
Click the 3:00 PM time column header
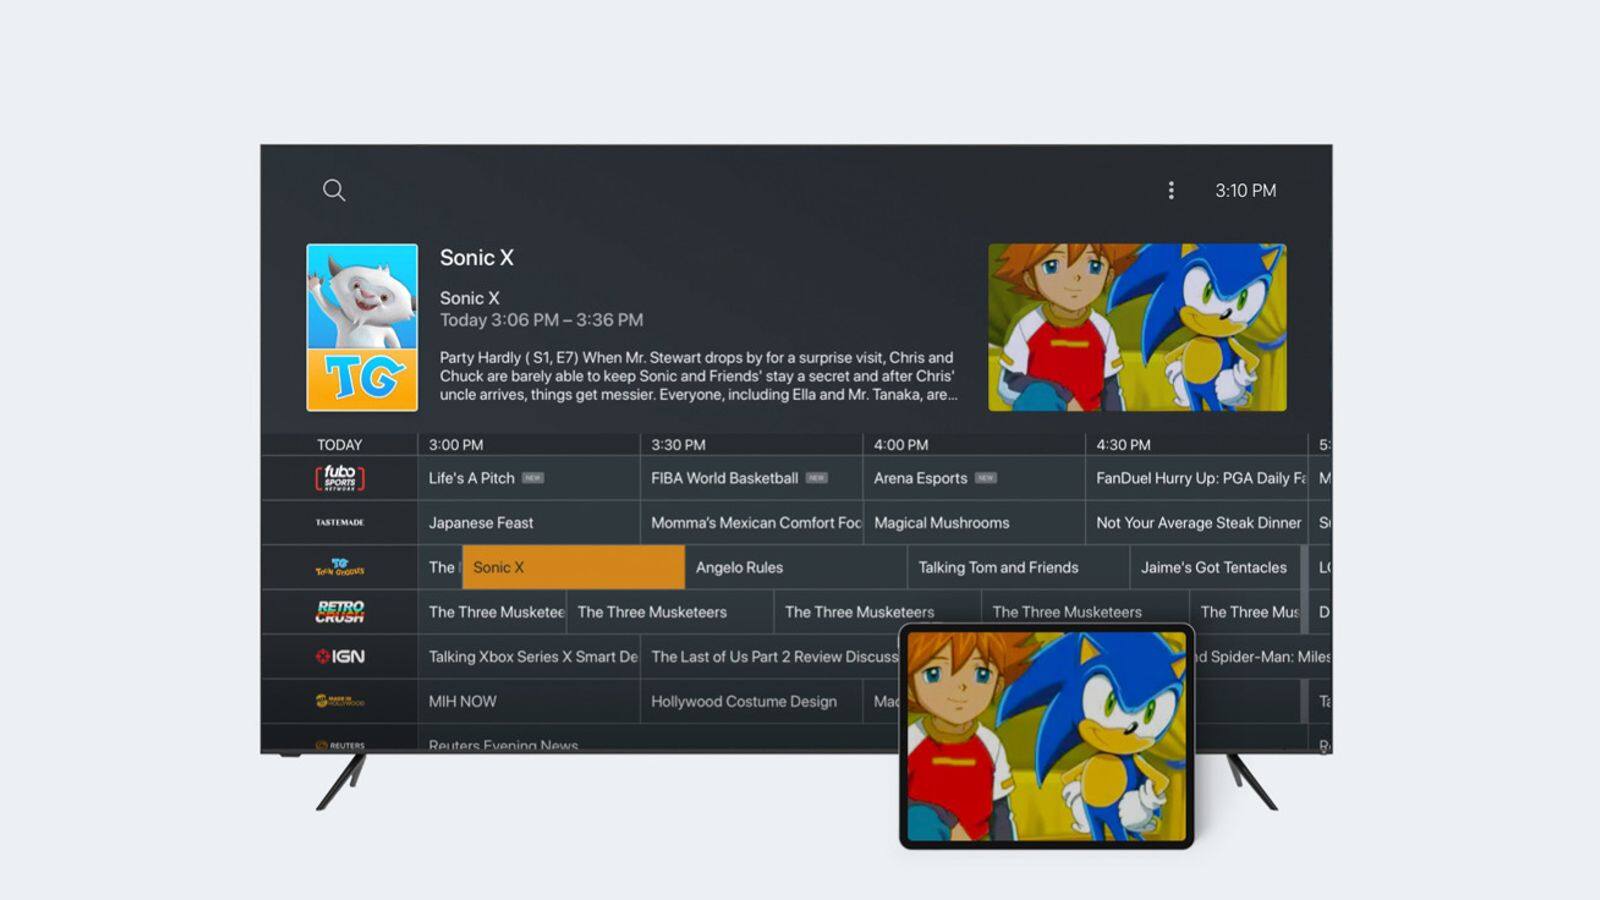click(456, 445)
